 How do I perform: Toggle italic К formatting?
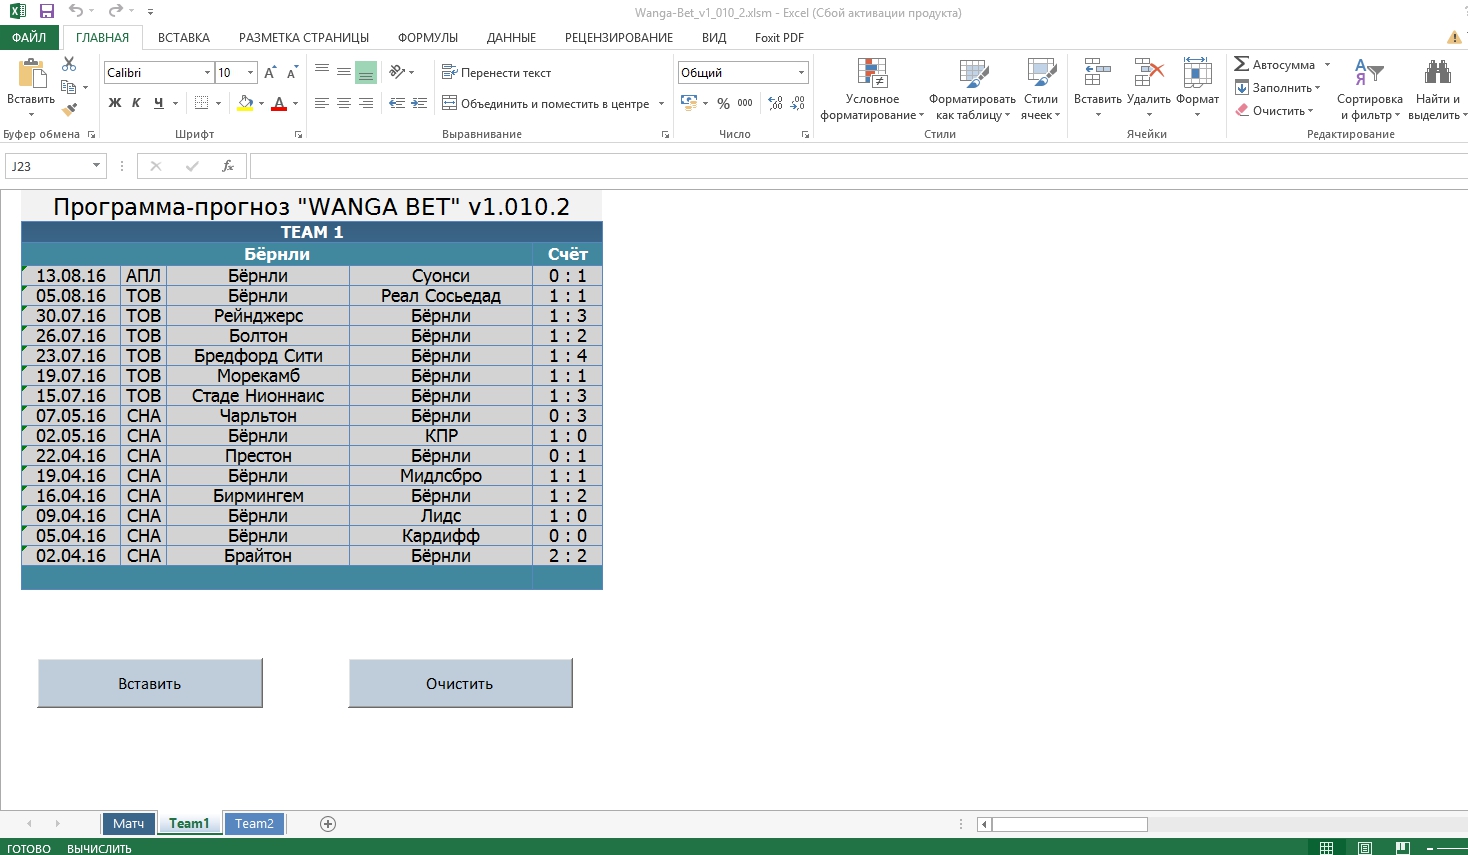coord(136,103)
